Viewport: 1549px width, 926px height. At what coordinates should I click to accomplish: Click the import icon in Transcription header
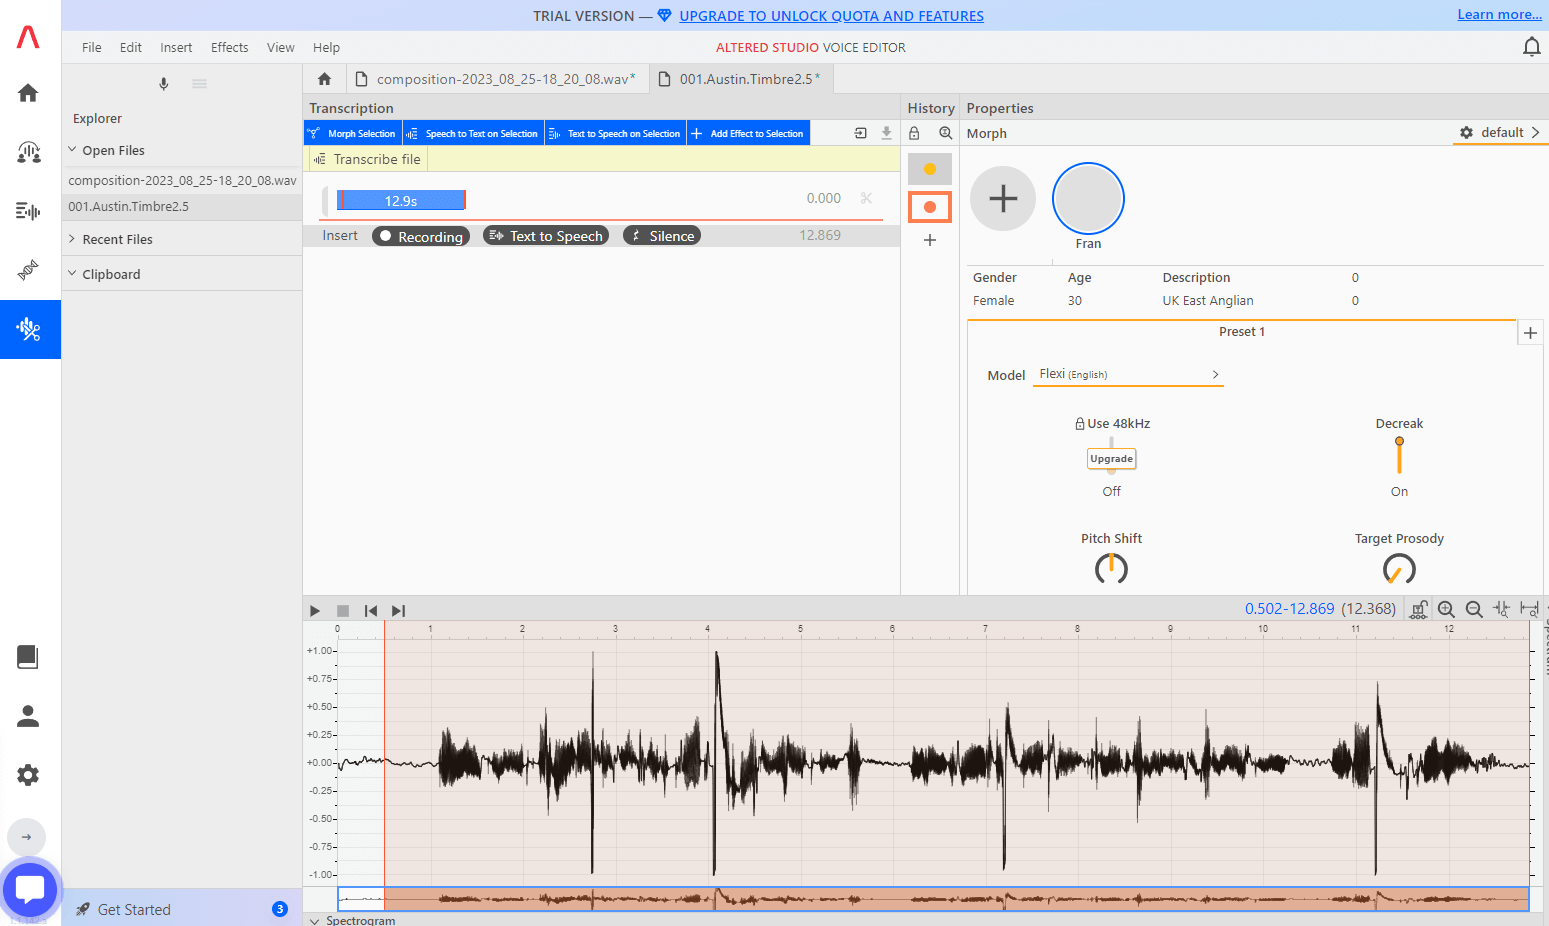tap(860, 133)
